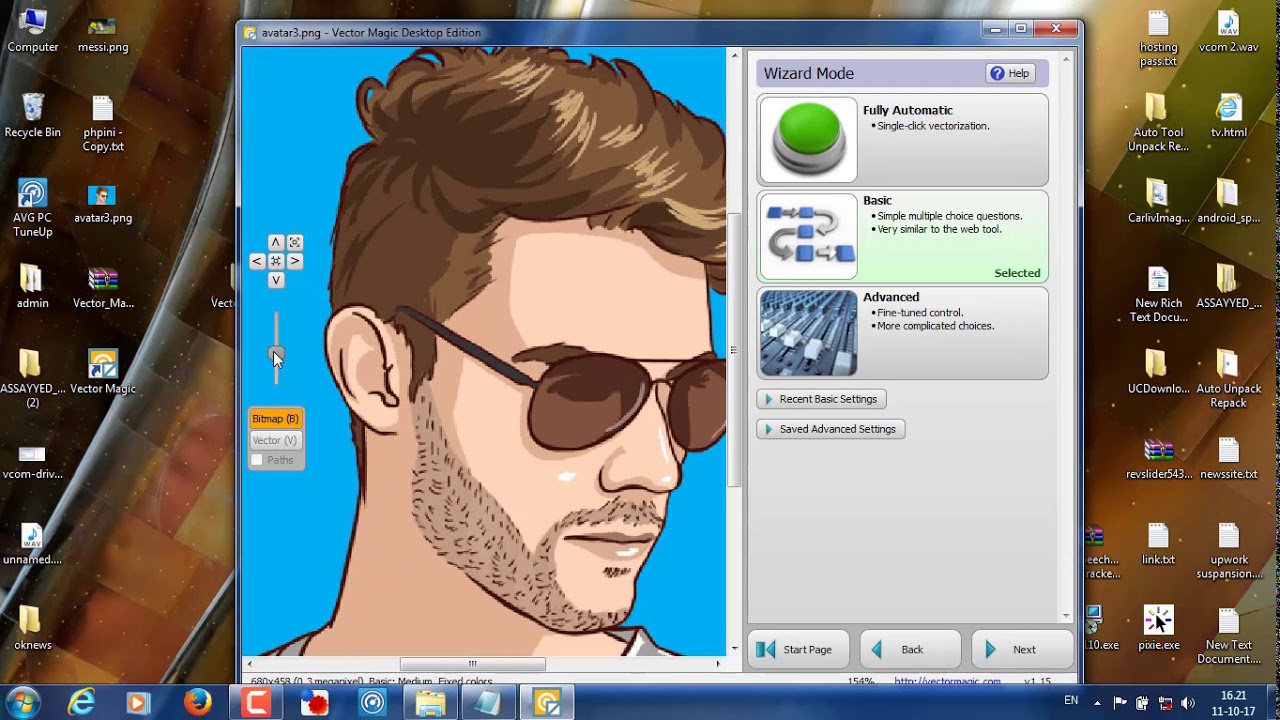The height and width of the screenshot is (720, 1280).
Task: Open Help in Wizard Mode header
Action: pos(1011,72)
